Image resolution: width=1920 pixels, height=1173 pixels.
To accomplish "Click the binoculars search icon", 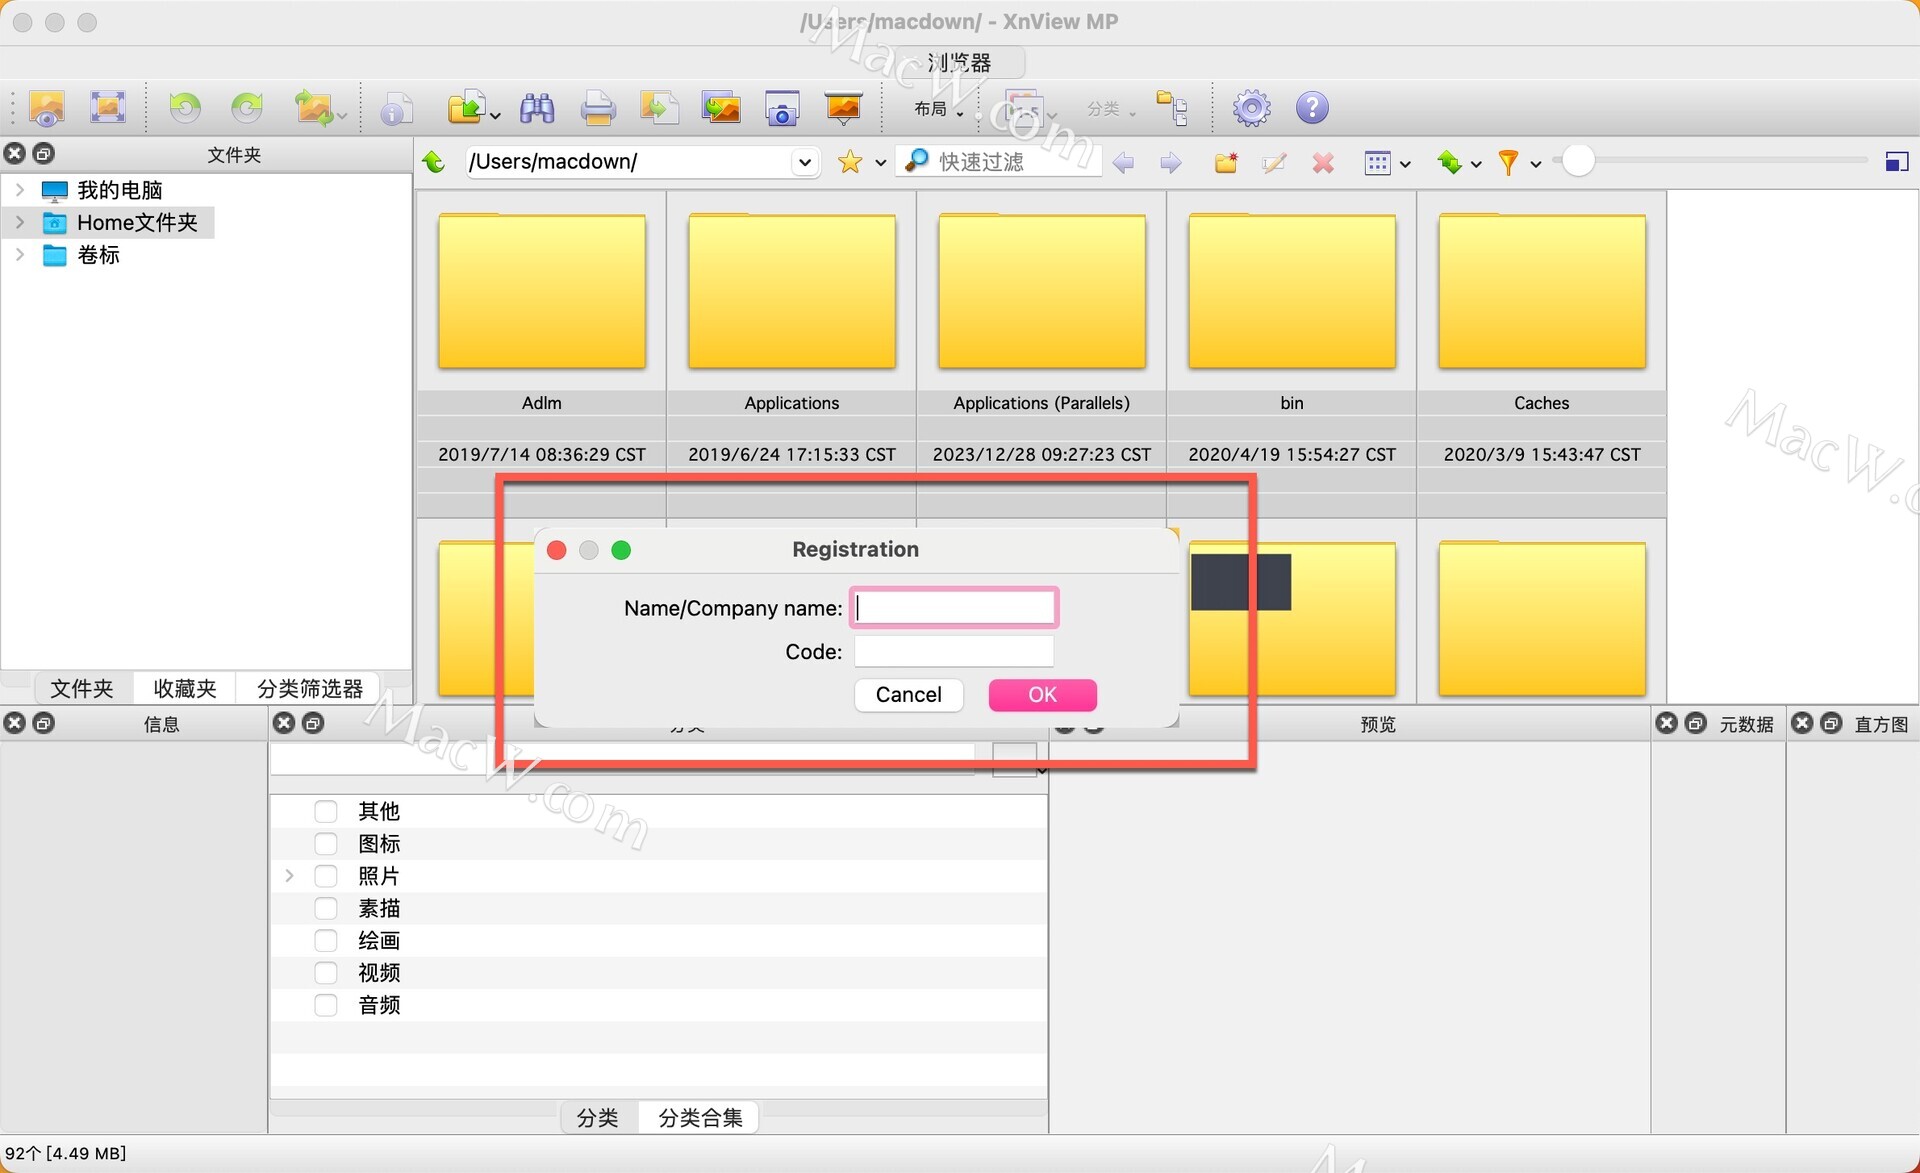I will (x=537, y=108).
